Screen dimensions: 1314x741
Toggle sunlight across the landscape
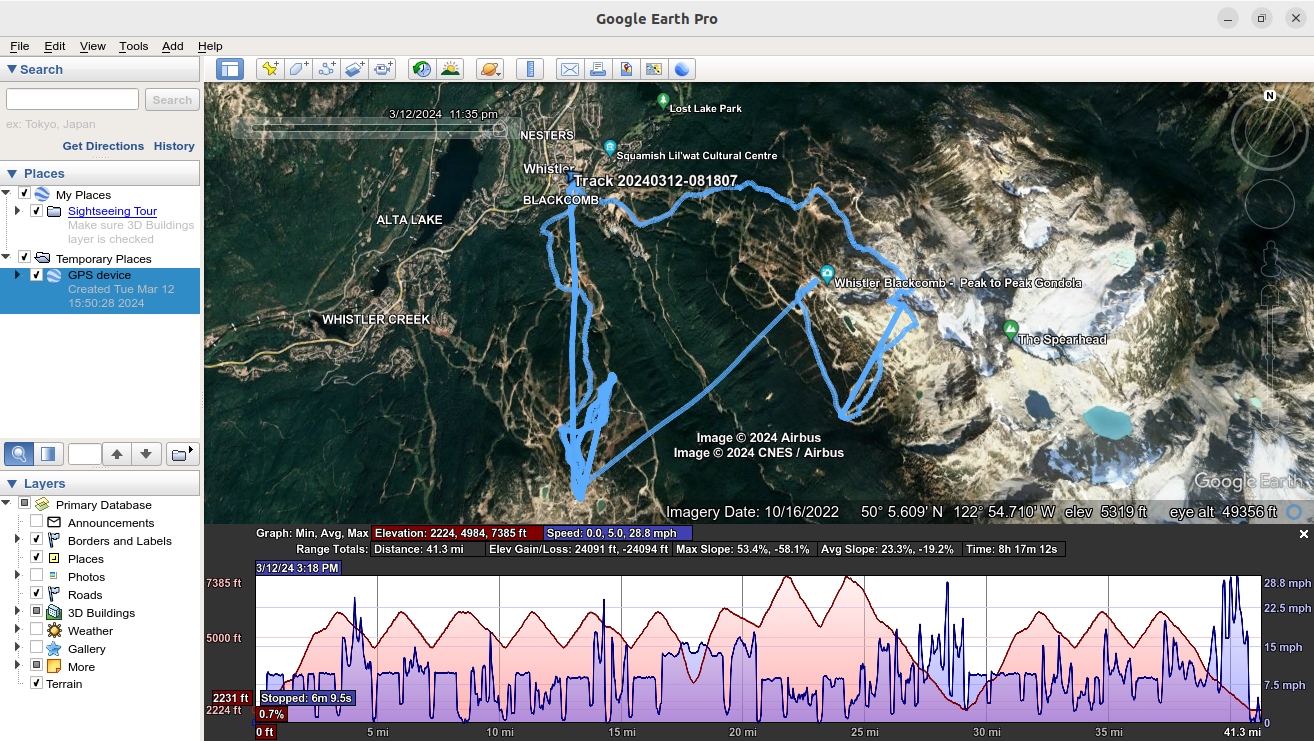pyautogui.click(x=451, y=69)
